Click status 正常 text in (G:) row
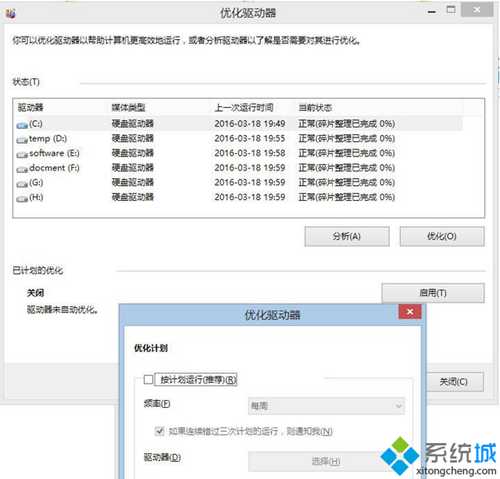Viewport: 500px width, 479px height. tap(347, 182)
